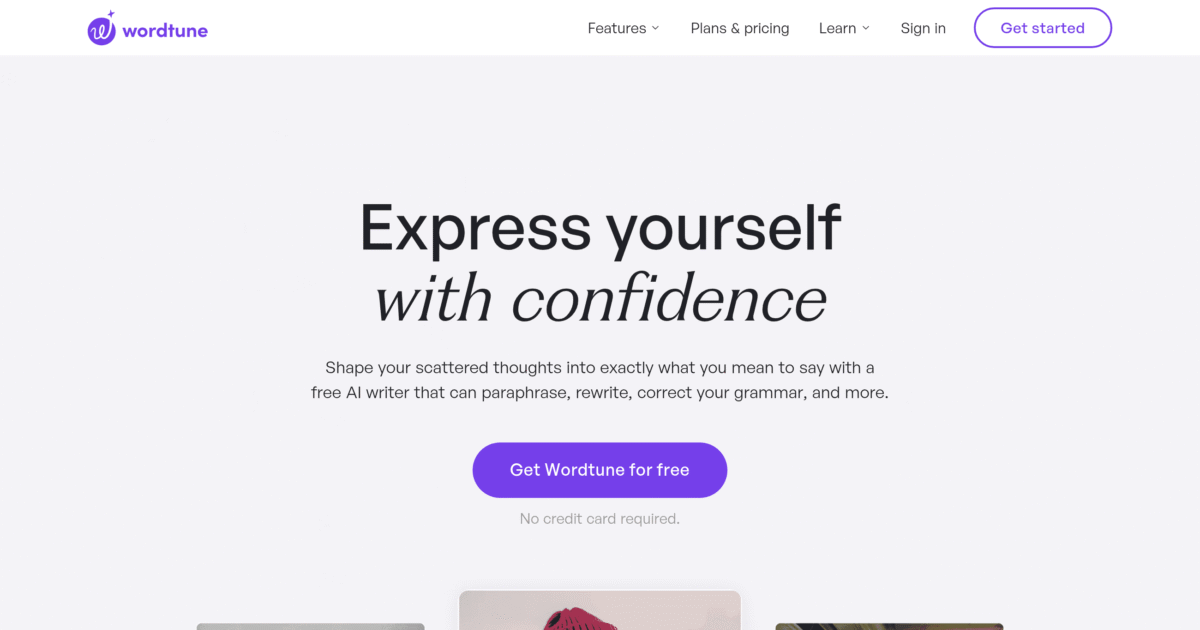Screen dimensions: 1200x630
Task: Click the wordtune wordmark text
Action: pos(165,30)
